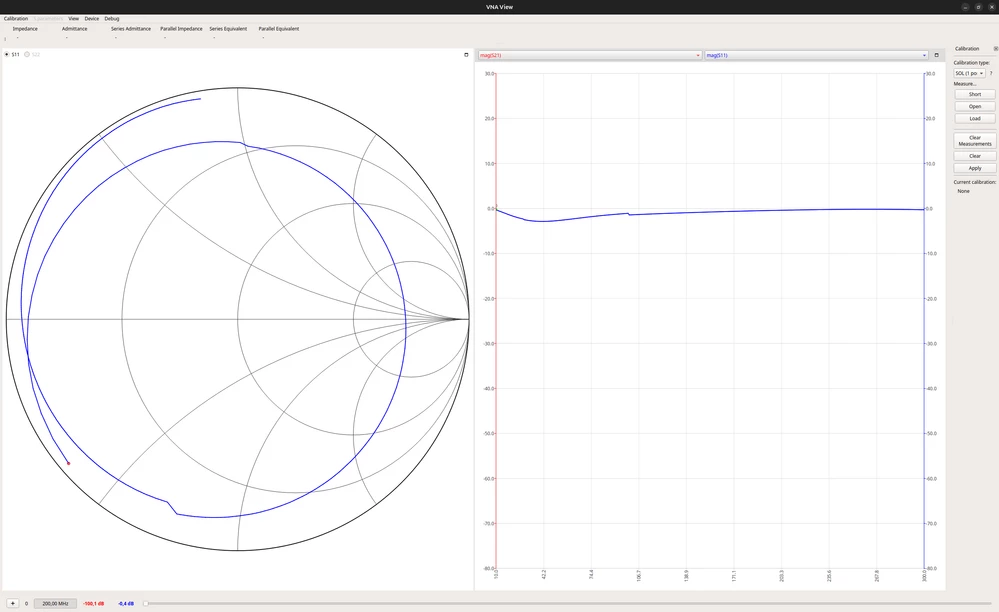Select the S11 radio button
Image resolution: width=999 pixels, height=612 pixels.
pos(7,55)
